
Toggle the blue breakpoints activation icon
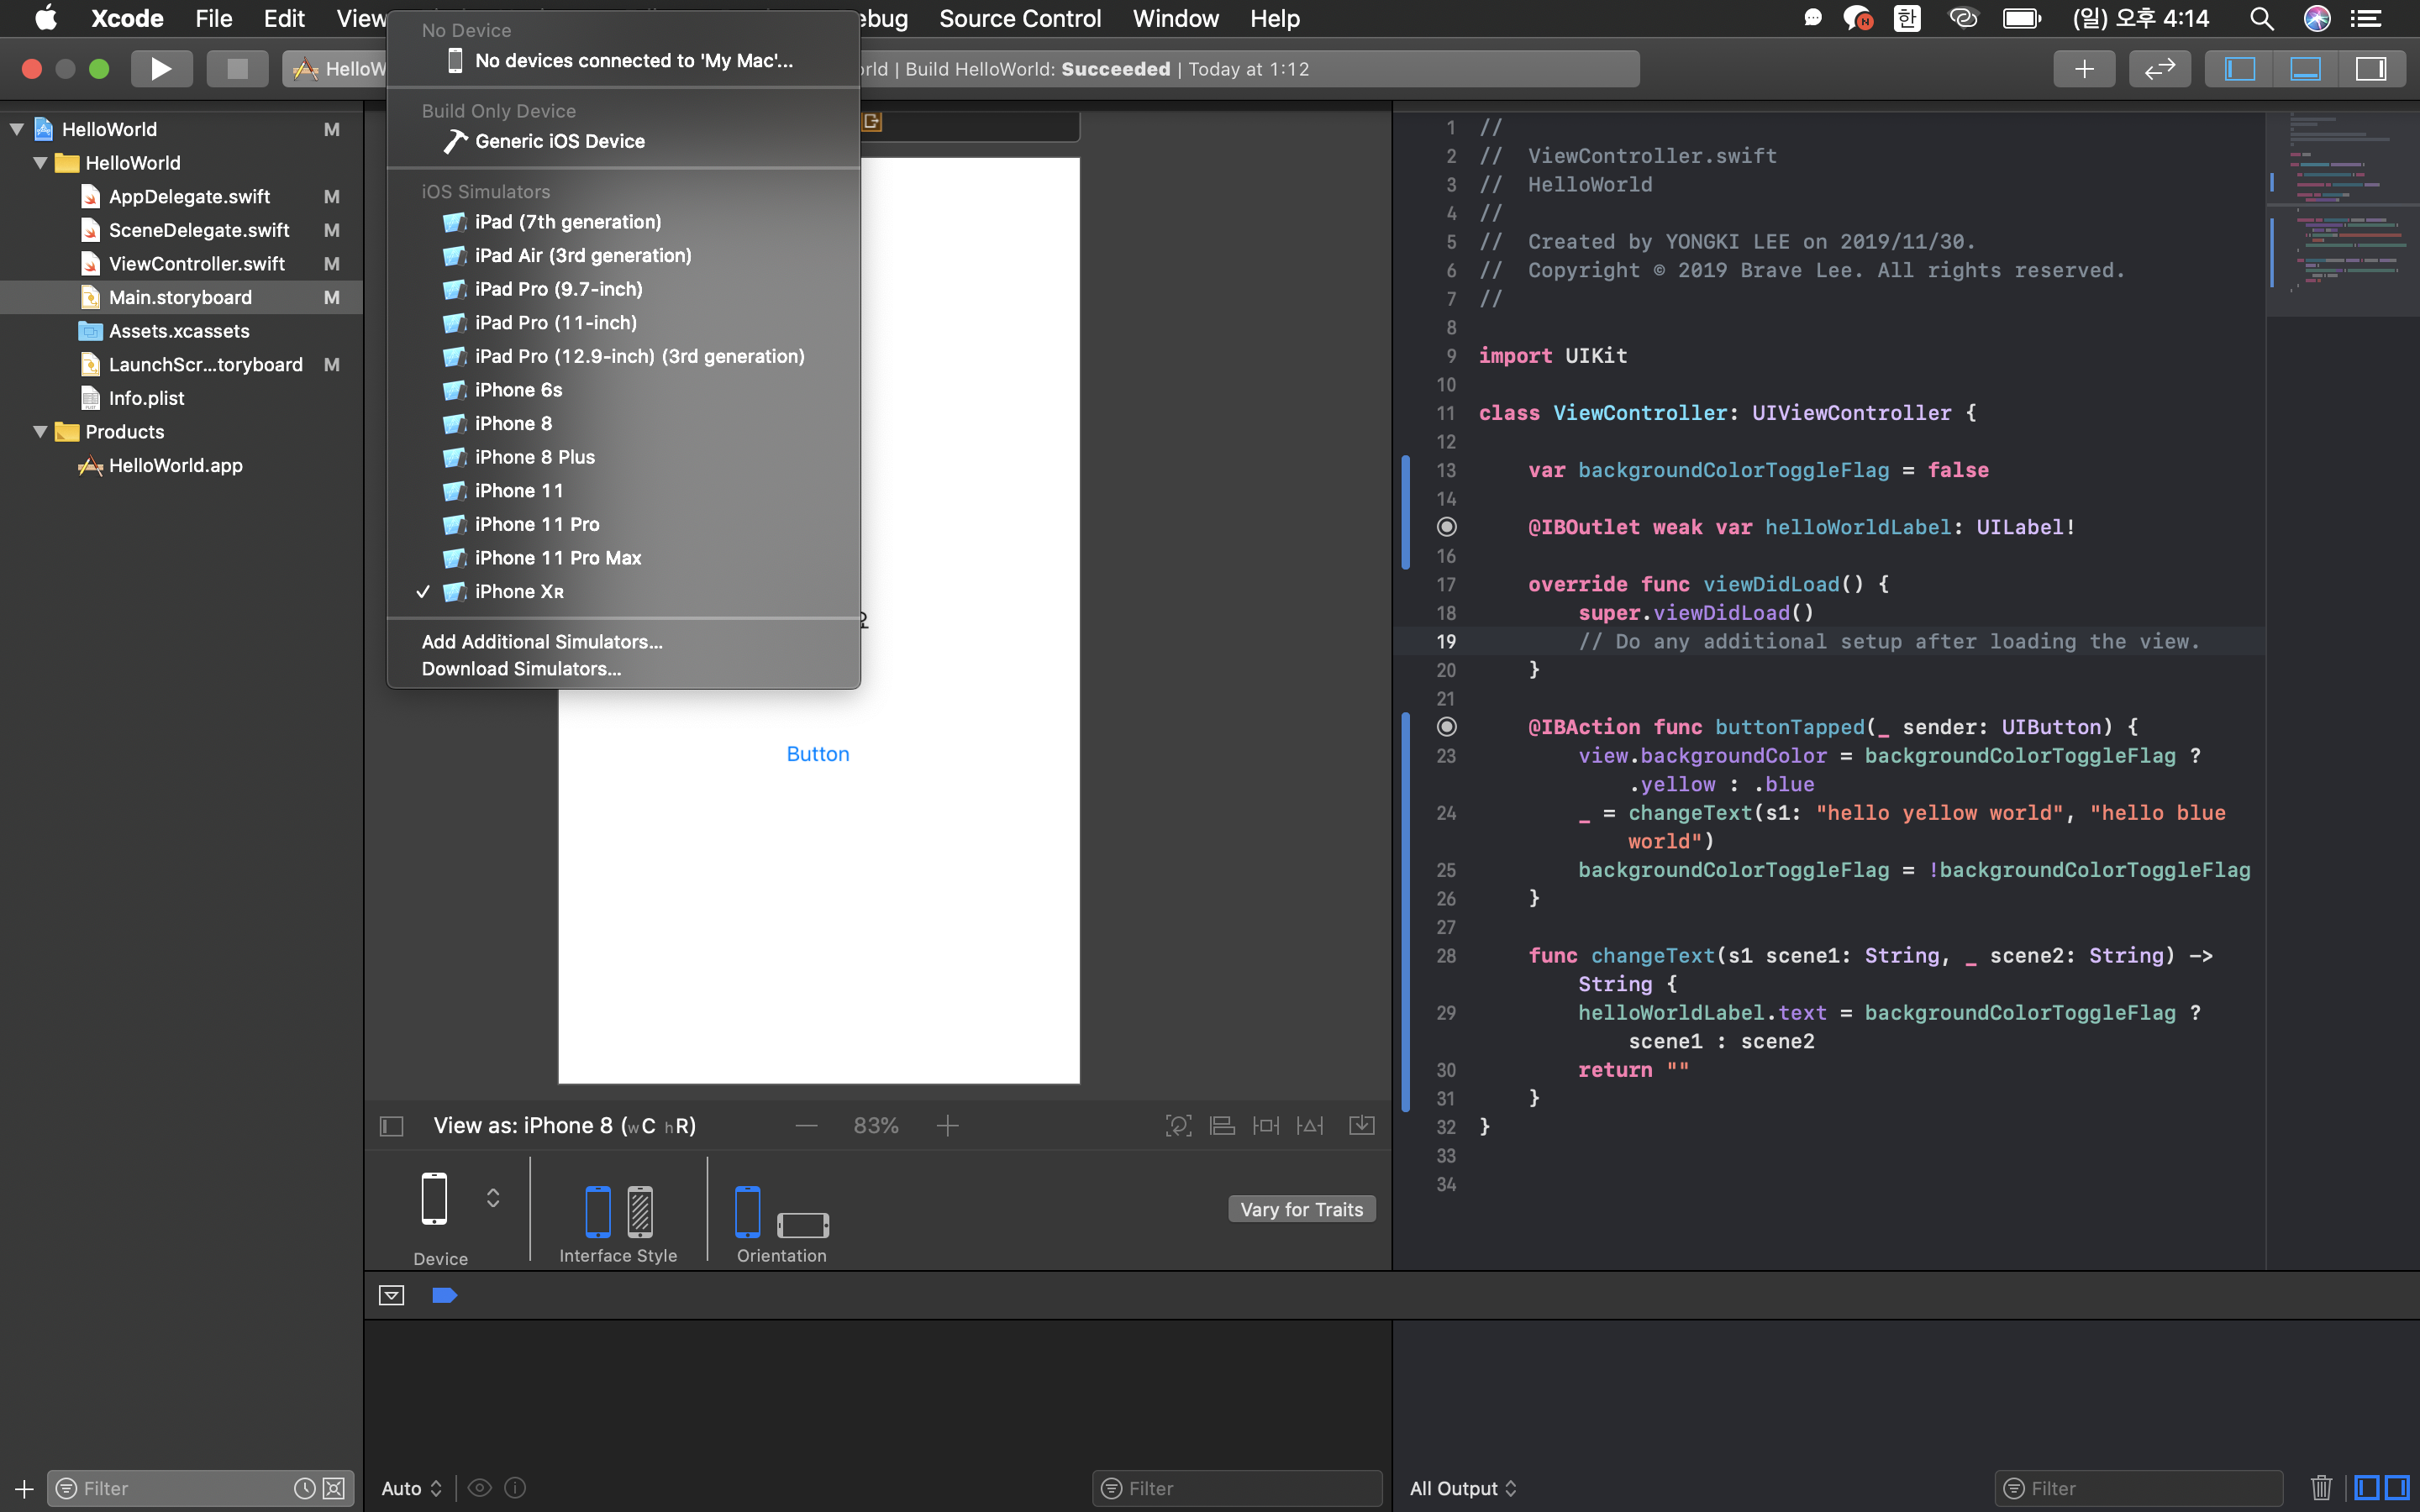444,1296
